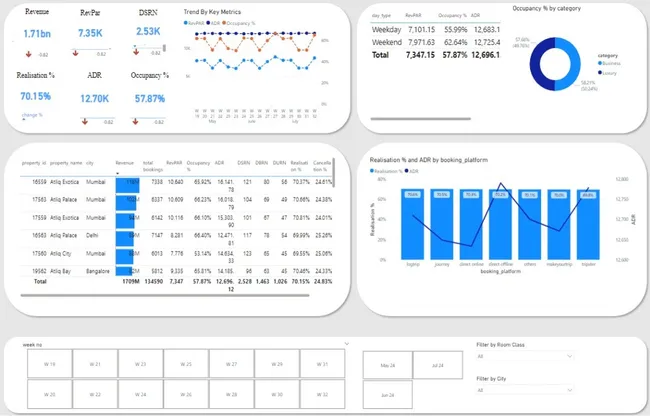Open the Filter by Room Class dropdown
This screenshot has width=650, height=420.
point(525,356)
